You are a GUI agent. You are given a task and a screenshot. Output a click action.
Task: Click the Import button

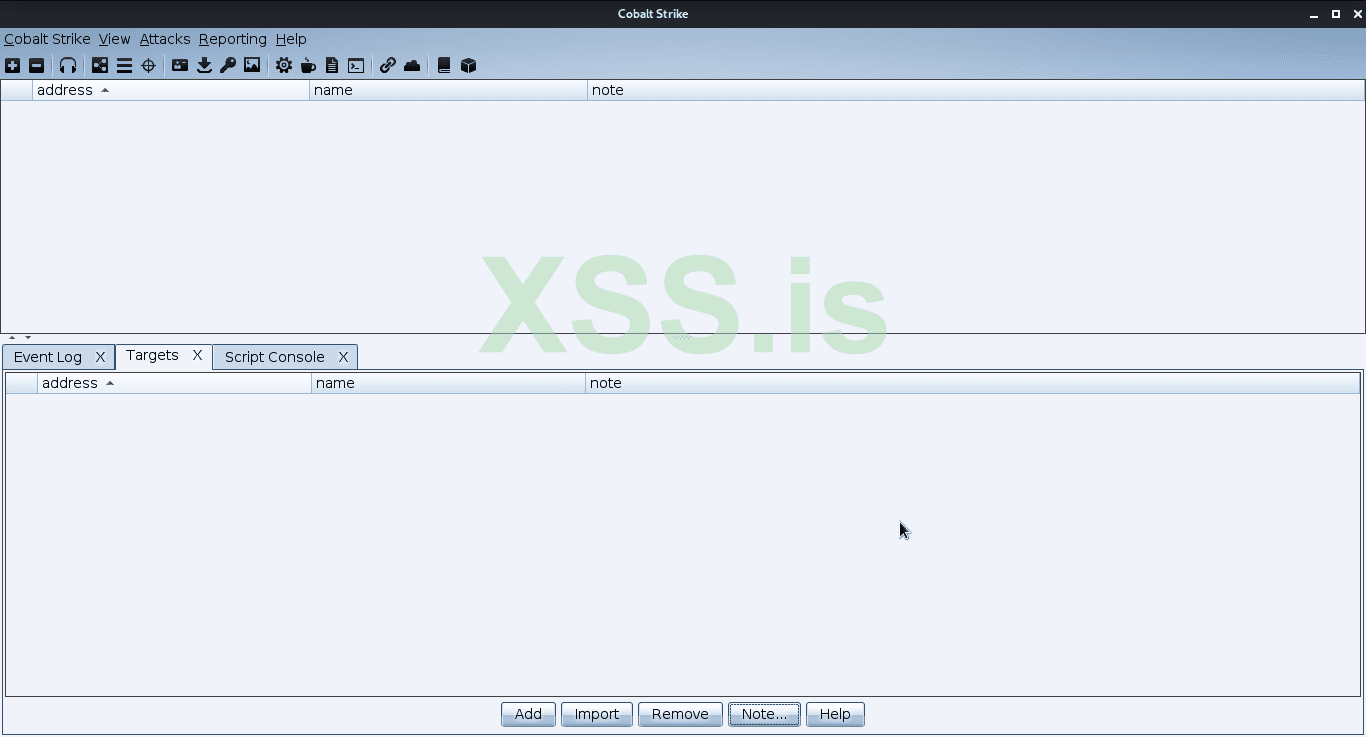click(597, 714)
